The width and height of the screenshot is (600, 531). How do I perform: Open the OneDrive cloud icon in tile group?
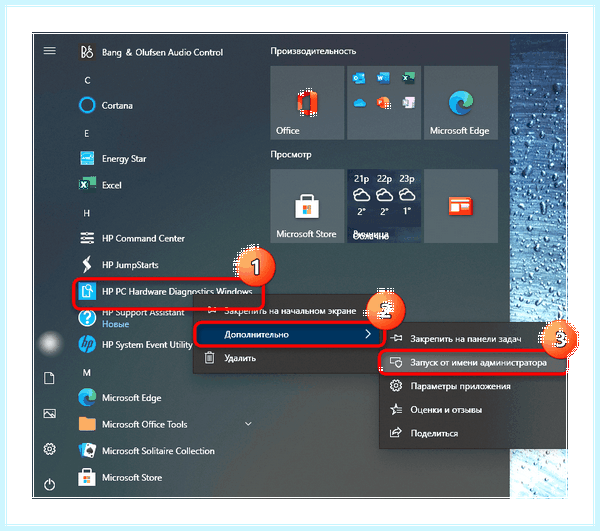(360, 103)
